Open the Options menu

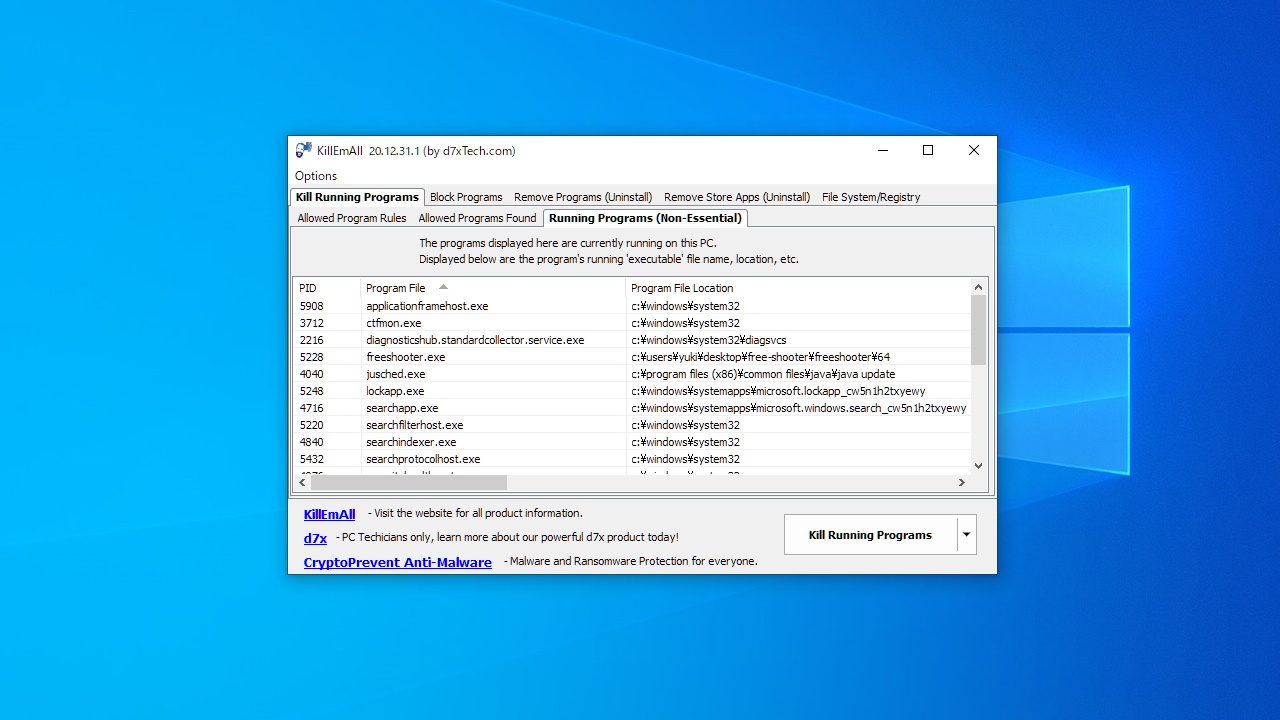tap(316, 176)
